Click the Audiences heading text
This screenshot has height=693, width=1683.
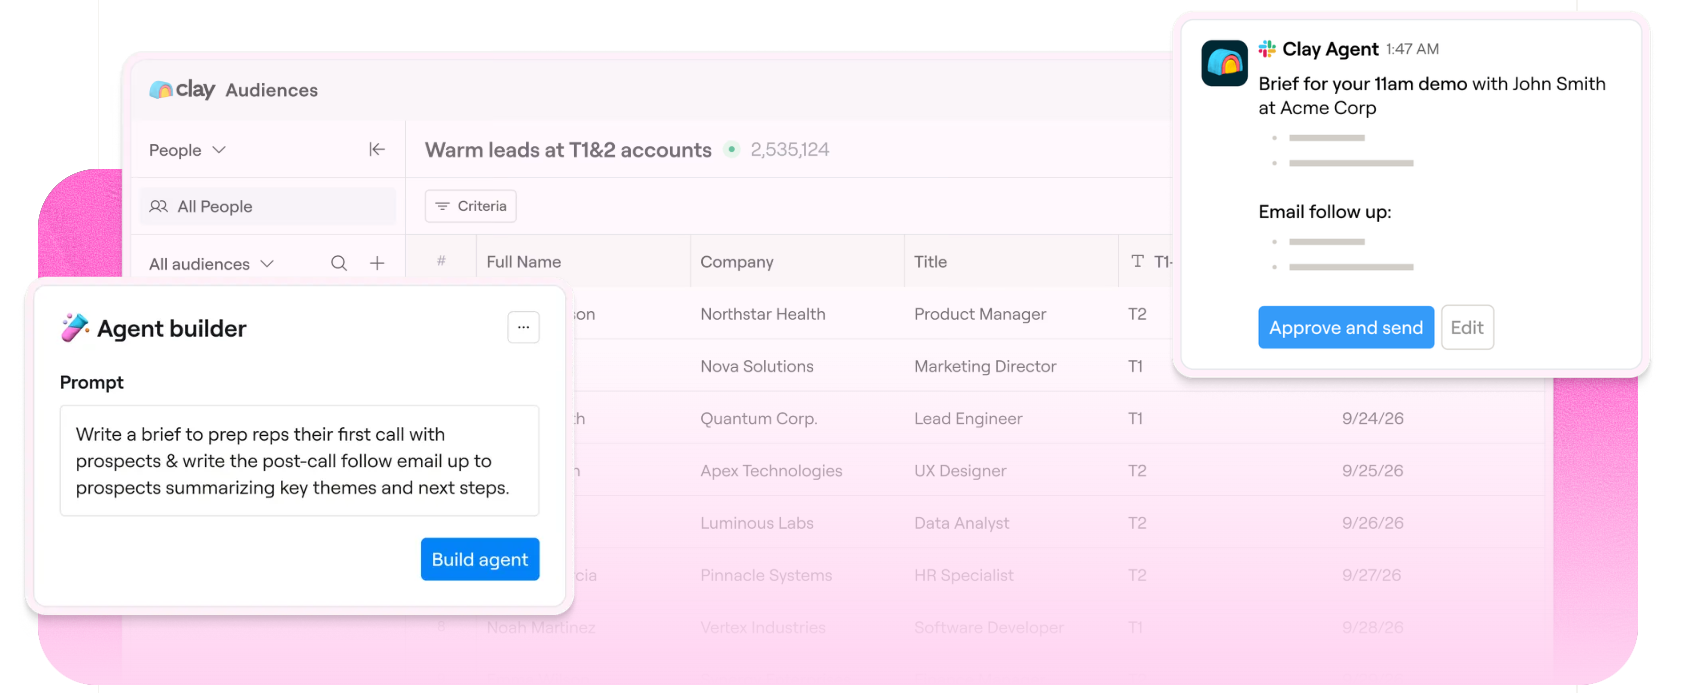pyautogui.click(x=272, y=90)
